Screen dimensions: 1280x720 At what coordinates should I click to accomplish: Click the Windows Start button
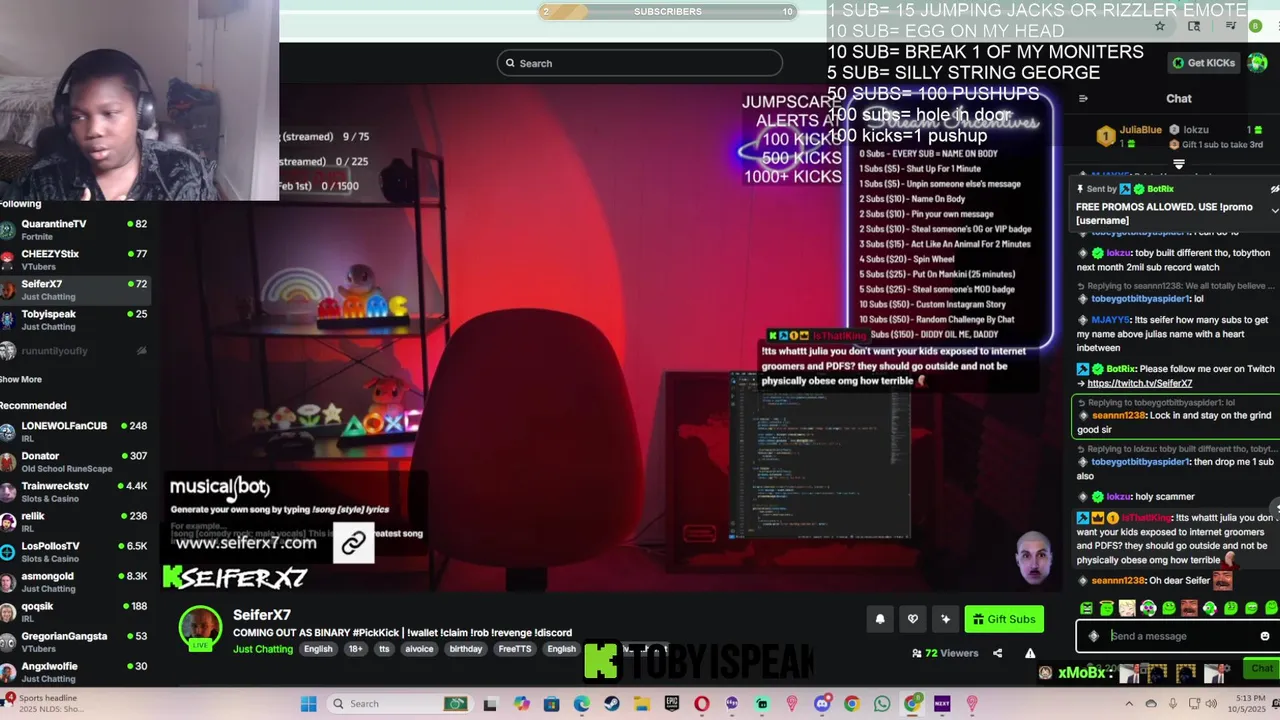(x=309, y=704)
